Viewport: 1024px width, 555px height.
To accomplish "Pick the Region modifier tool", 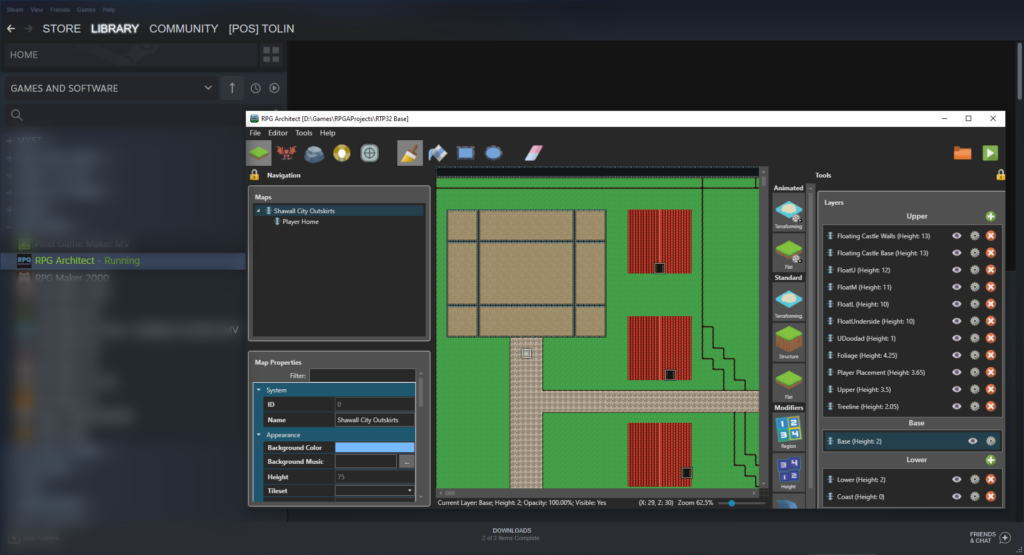I will (x=788, y=432).
